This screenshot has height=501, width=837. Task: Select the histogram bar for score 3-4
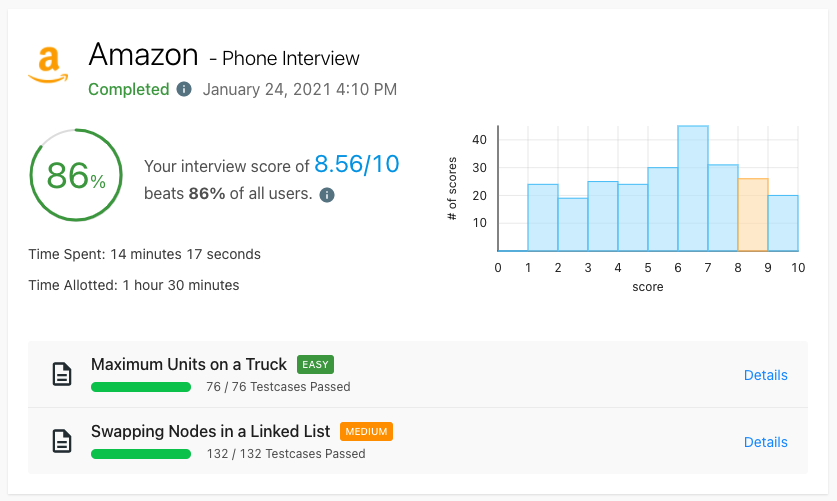pyautogui.click(x=603, y=216)
